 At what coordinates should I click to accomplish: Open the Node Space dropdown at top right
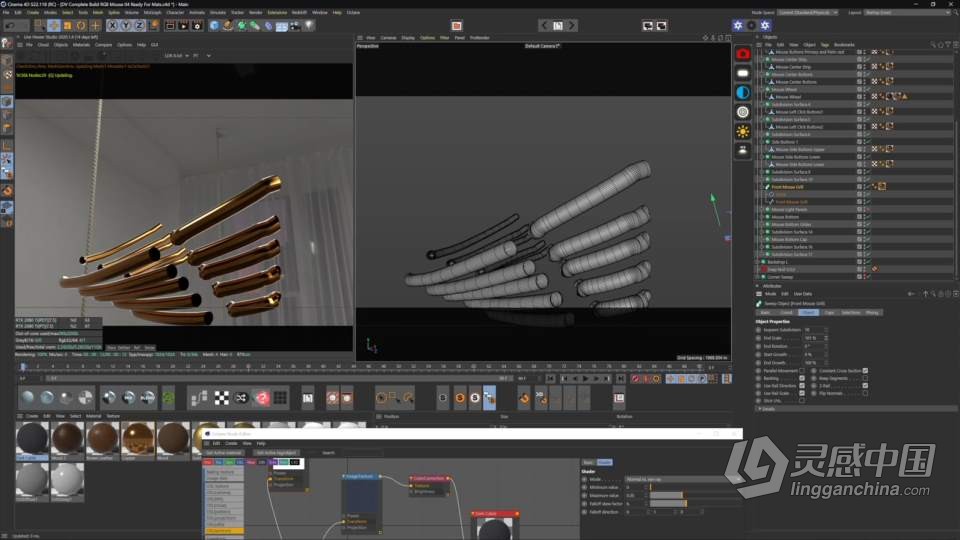click(808, 12)
